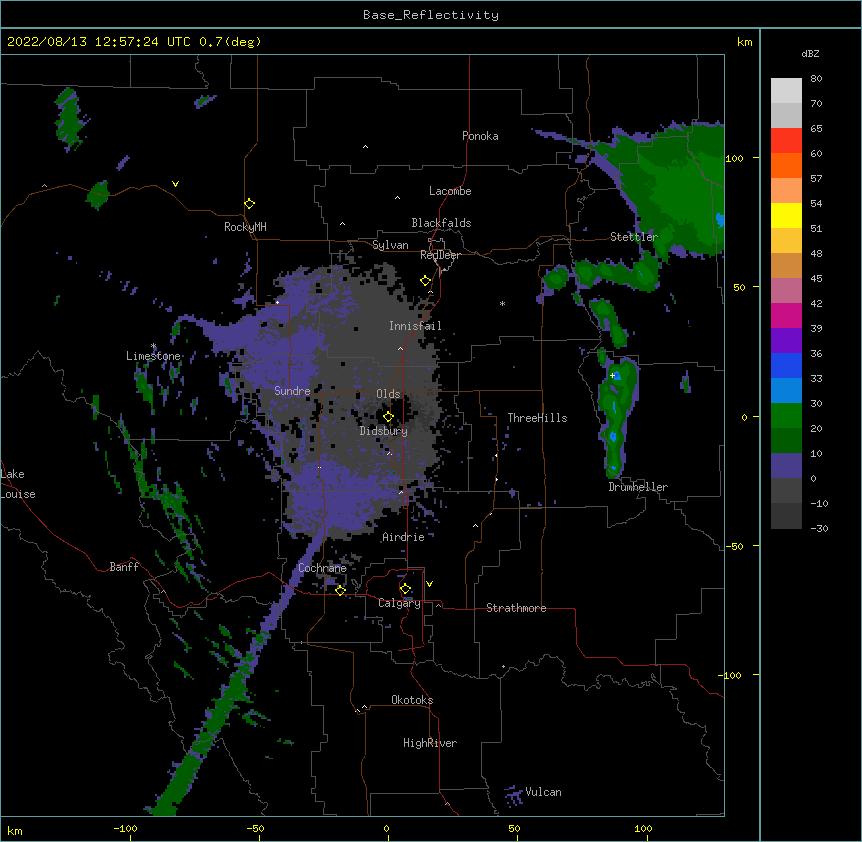Click the Banff town label
This screenshot has height=842, width=862.
[124, 567]
